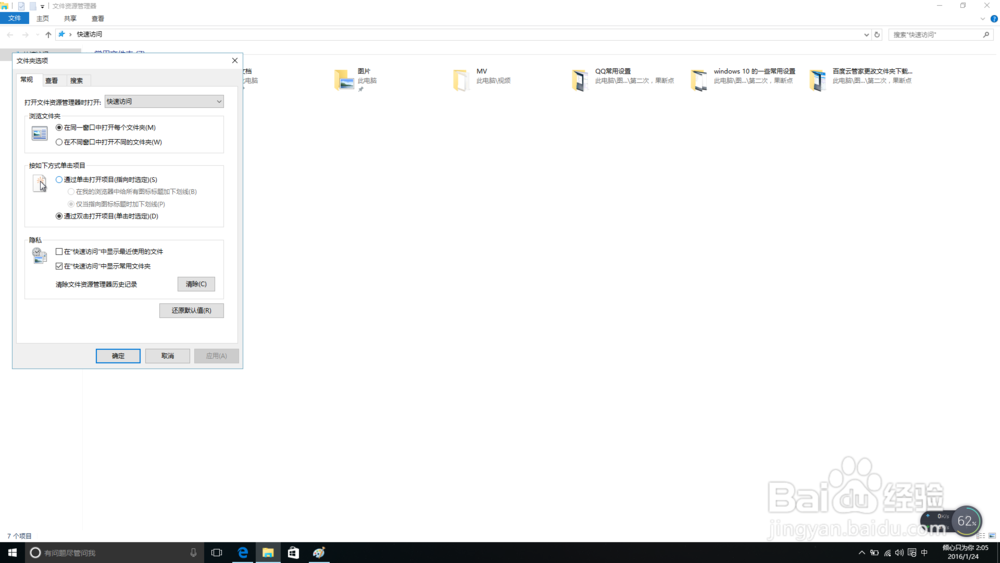
Task: Open the Windows Start menu
Action: click(x=12, y=553)
